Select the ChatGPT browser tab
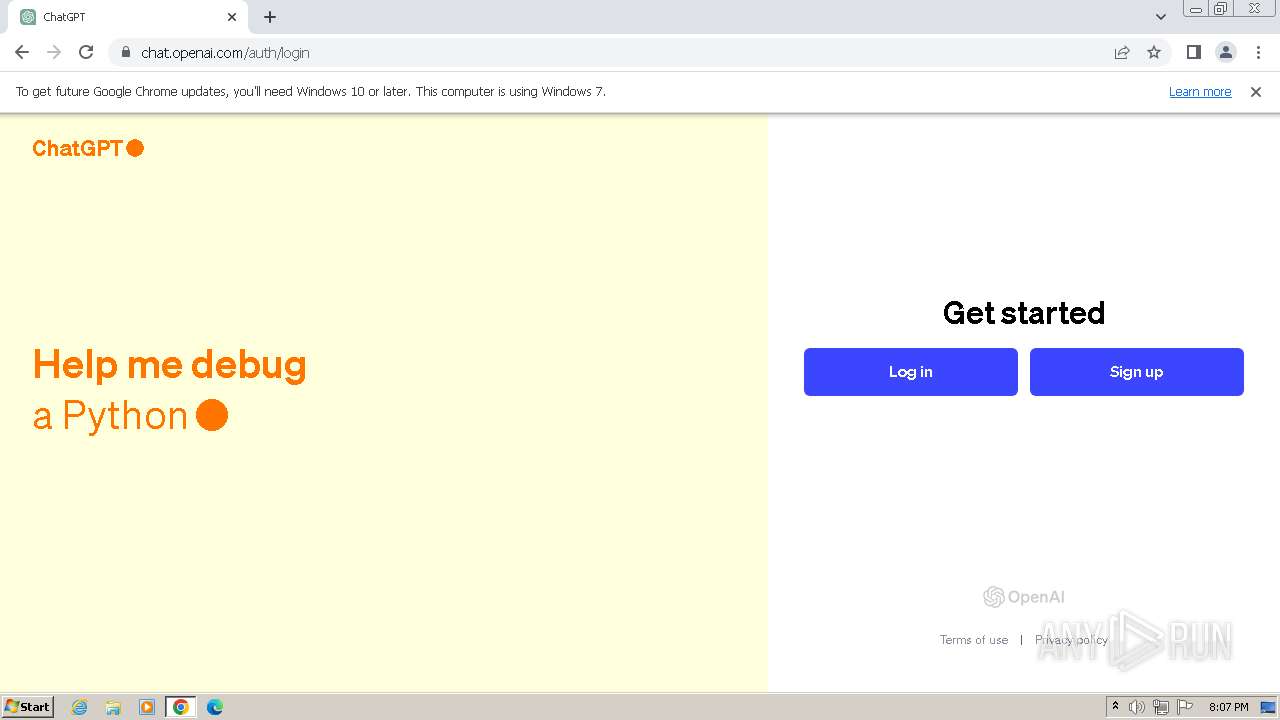 (x=128, y=17)
